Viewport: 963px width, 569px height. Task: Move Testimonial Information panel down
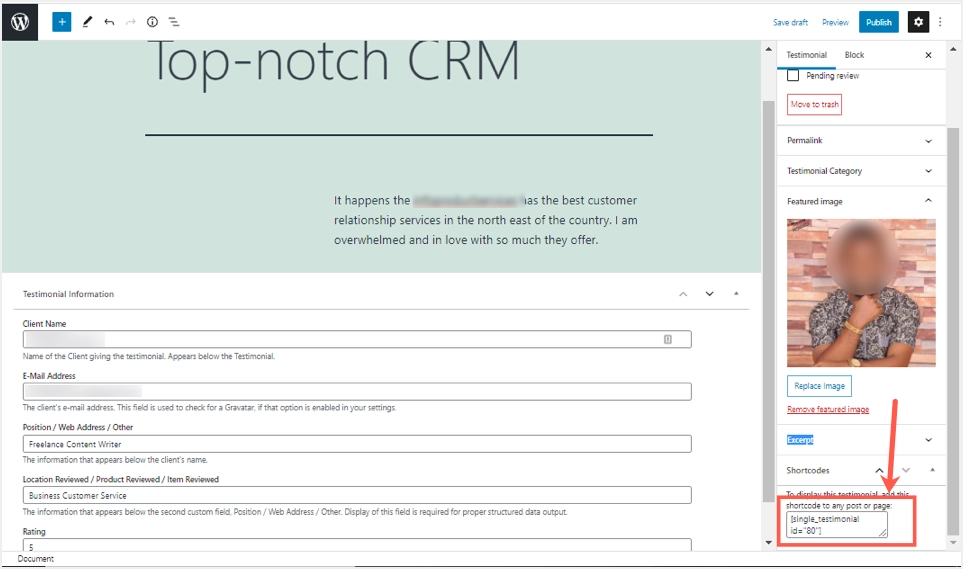pos(709,294)
